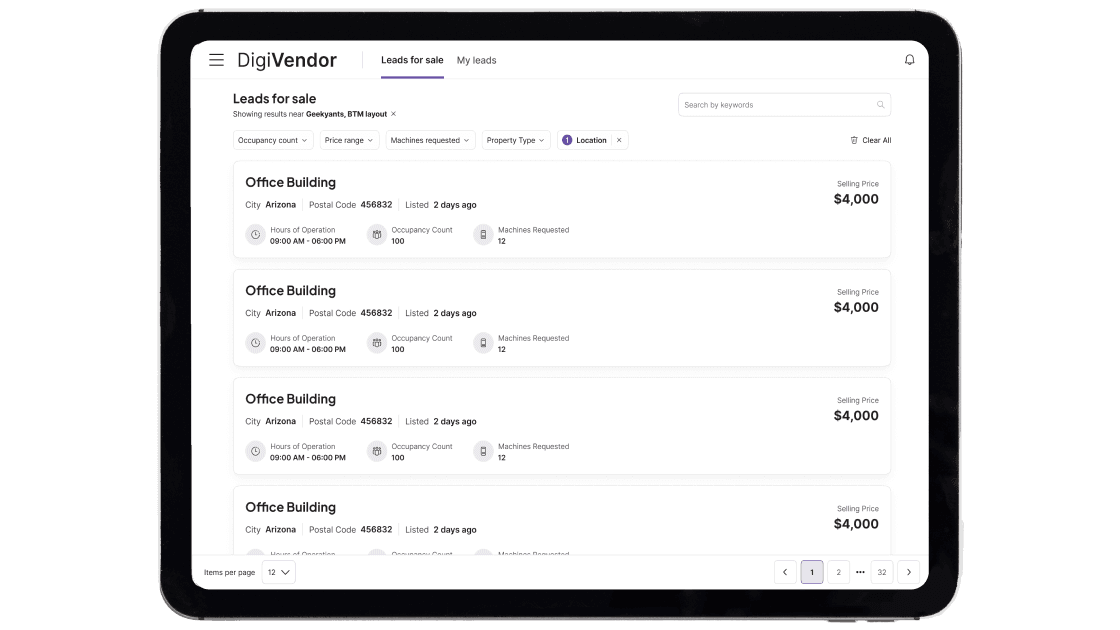Click machines icon in first Office Building card
The width and height of the screenshot is (1120, 630).
point(484,235)
